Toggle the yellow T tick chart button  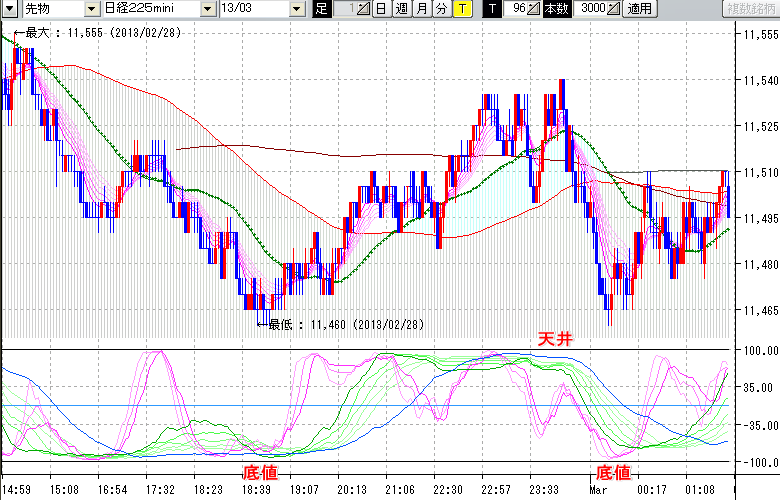tap(462, 9)
